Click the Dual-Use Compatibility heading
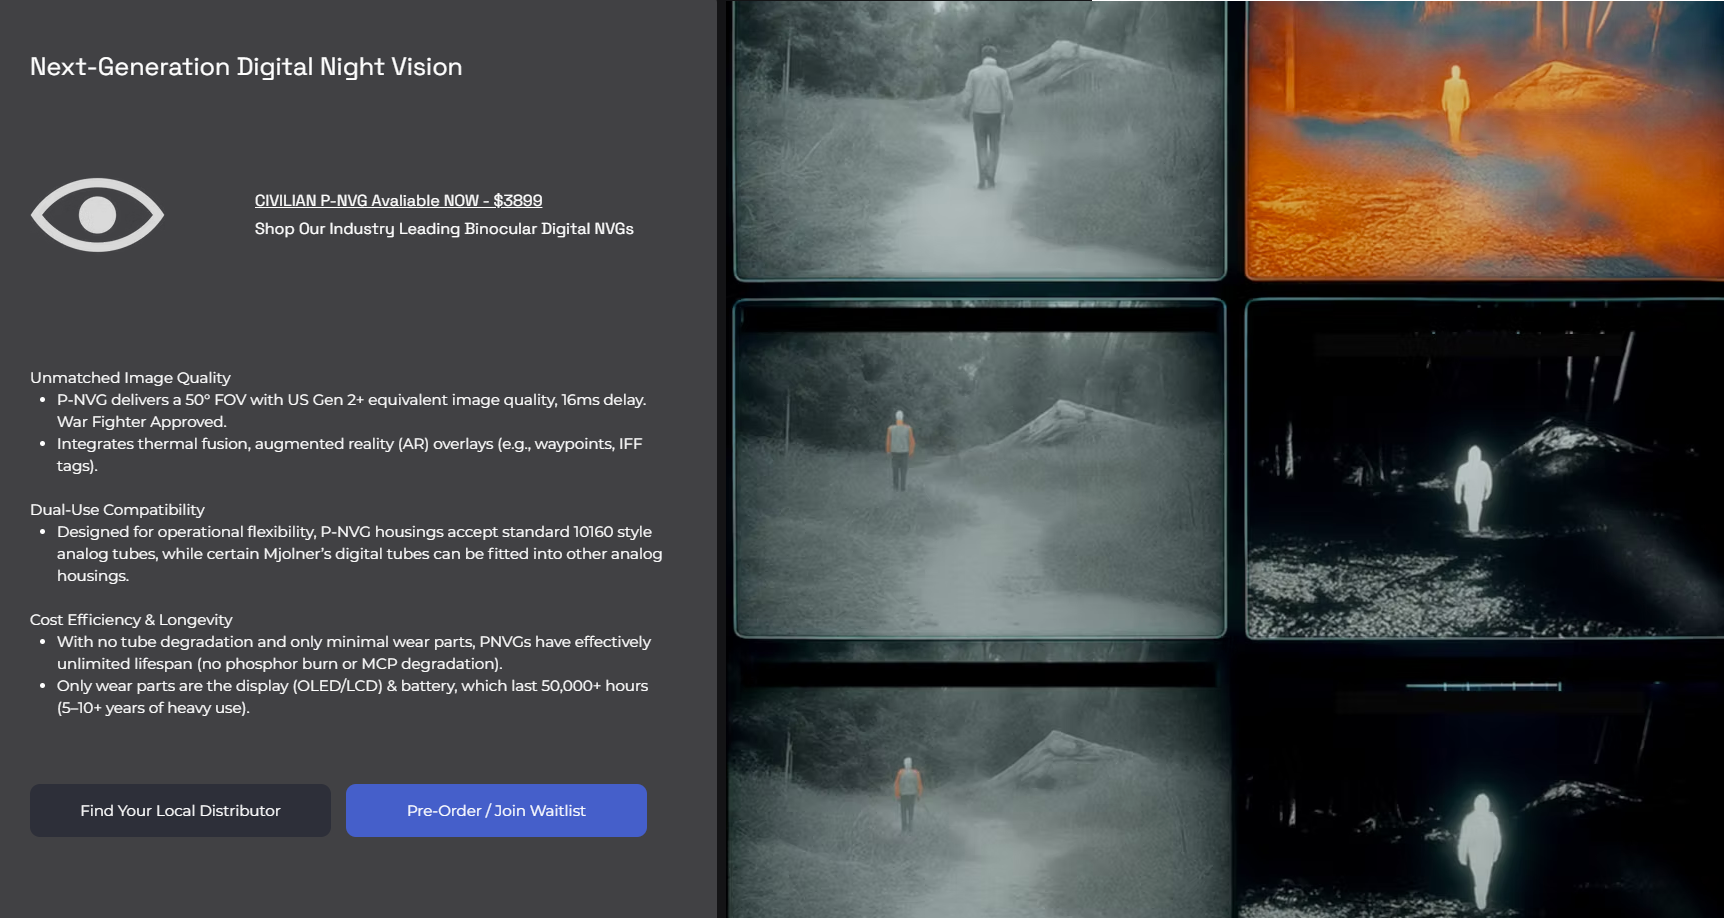This screenshot has height=918, width=1724. pyautogui.click(x=117, y=510)
